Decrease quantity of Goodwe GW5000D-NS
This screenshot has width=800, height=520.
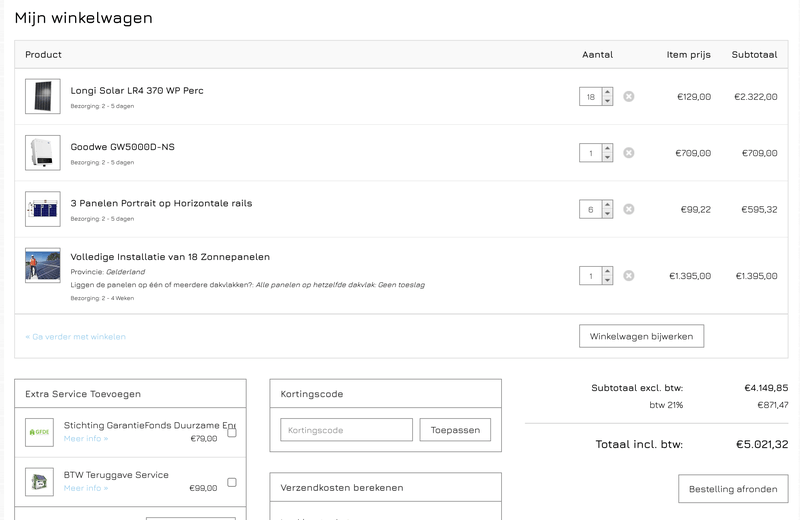tap(607, 157)
